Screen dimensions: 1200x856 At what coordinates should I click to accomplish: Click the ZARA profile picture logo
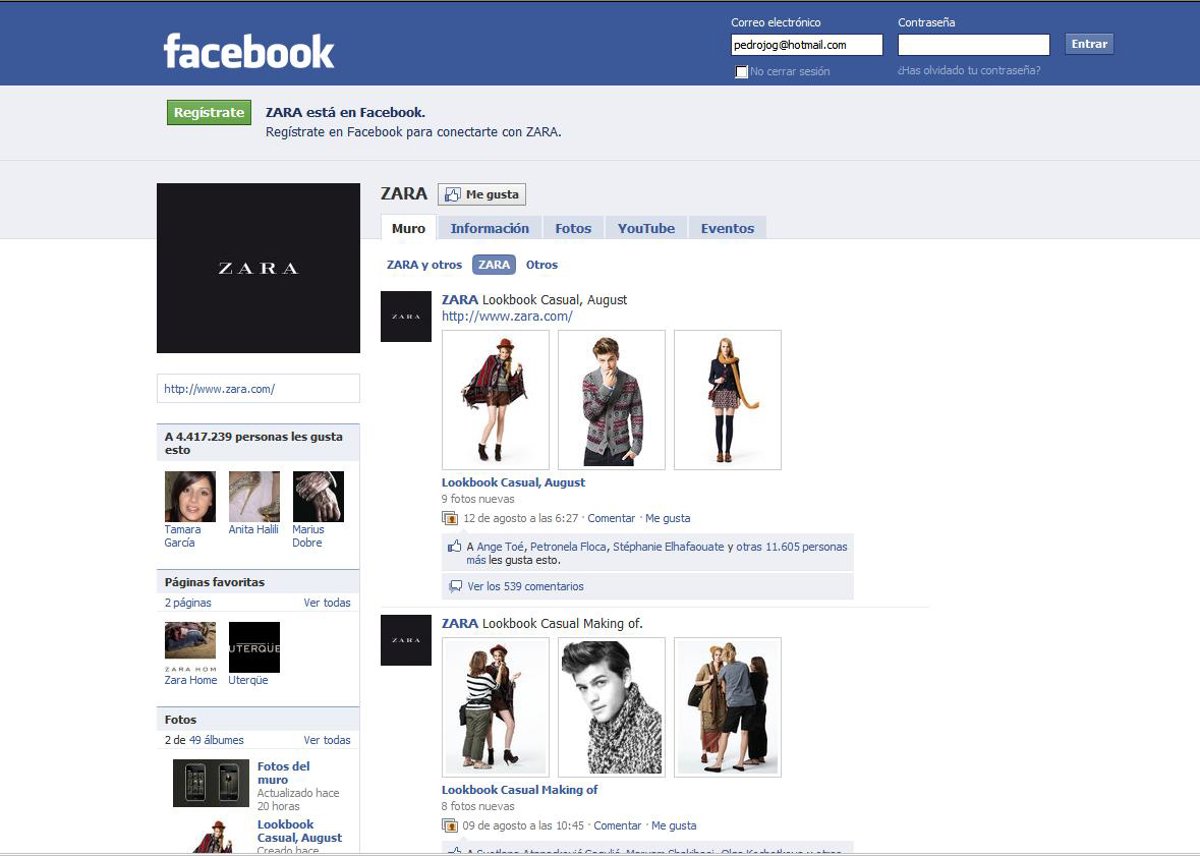[258, 268]
